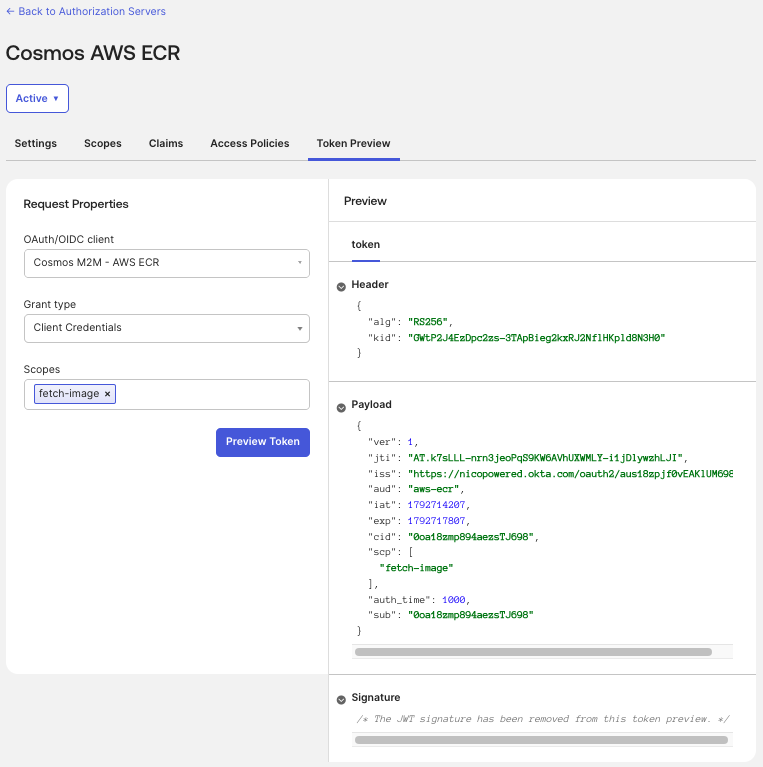763x767 pixels.
Task: Open the Grant type dropdown
Action: 167,328
